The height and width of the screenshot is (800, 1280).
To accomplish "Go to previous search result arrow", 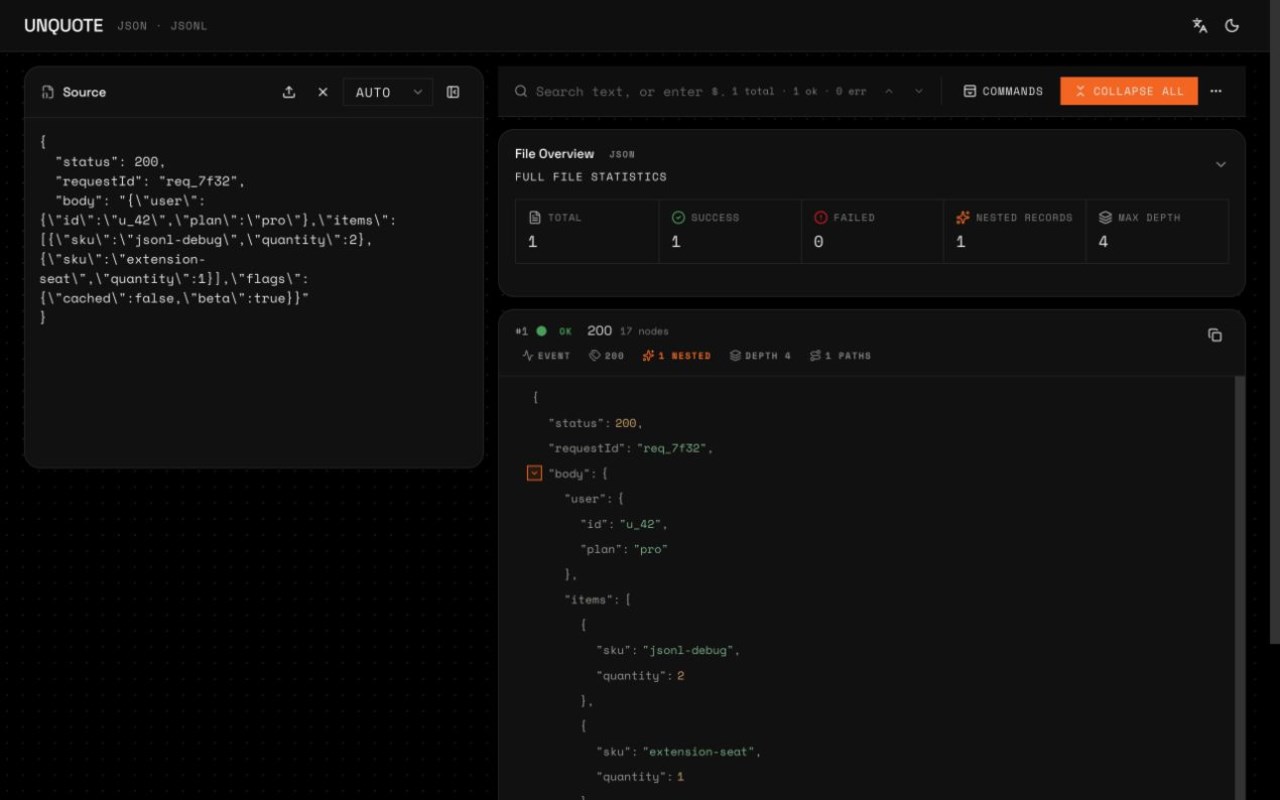I will 889,91.
